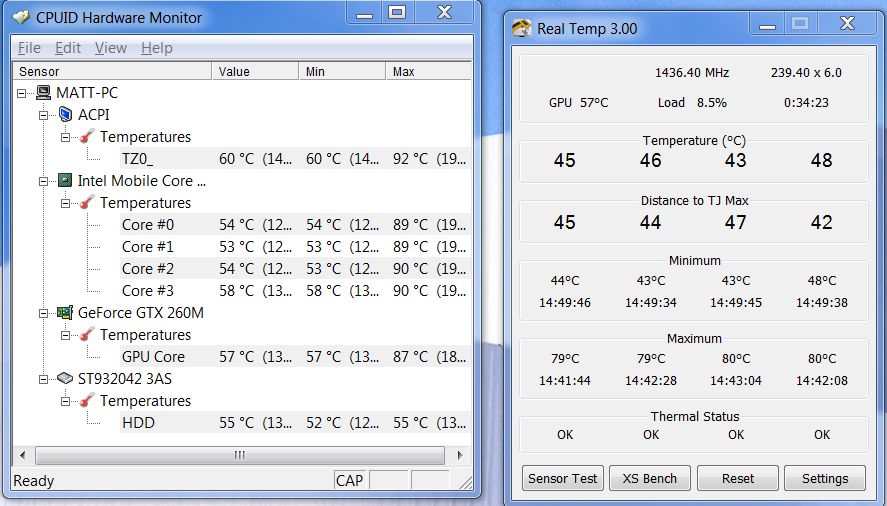Collapse the ST932042 3AS node
Screen dimensions: 887x506
point(44,379)
